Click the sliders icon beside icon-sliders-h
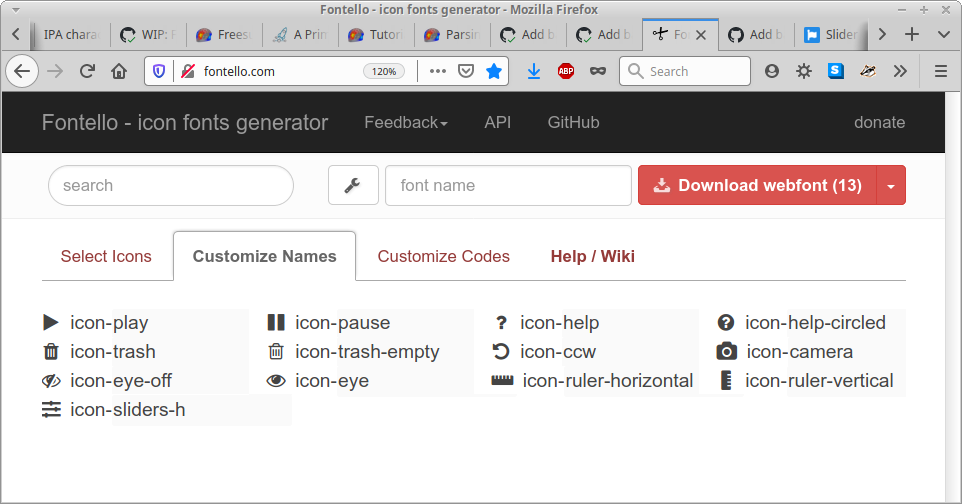 52,409
